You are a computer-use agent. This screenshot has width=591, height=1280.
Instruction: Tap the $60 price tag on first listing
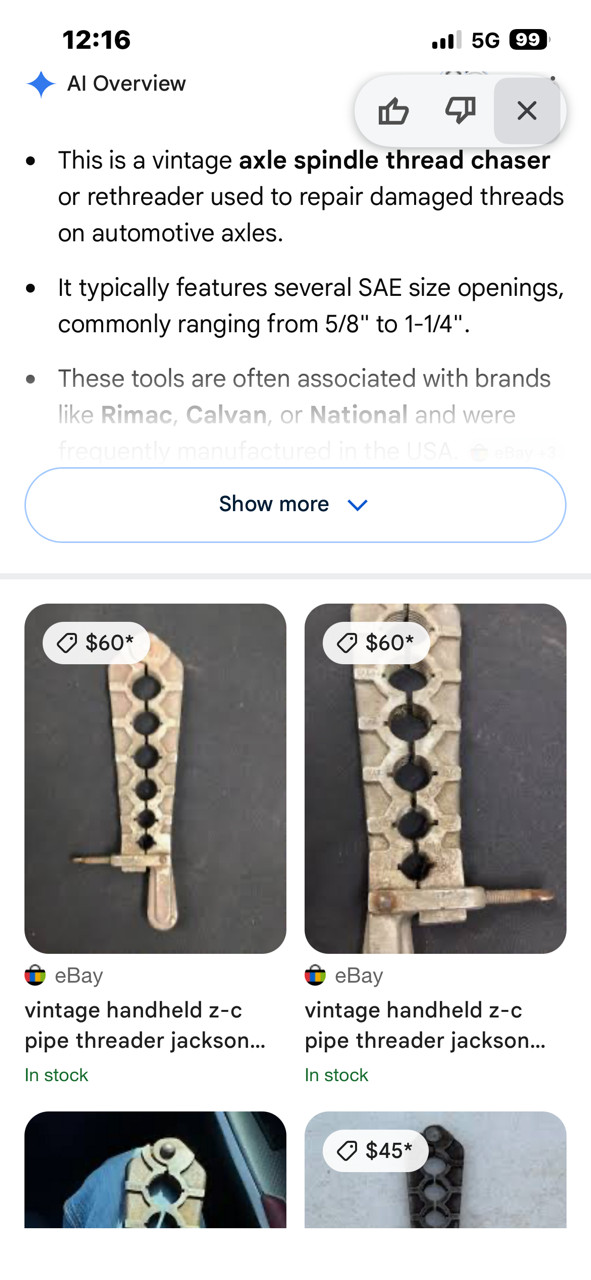coord(95,643)
